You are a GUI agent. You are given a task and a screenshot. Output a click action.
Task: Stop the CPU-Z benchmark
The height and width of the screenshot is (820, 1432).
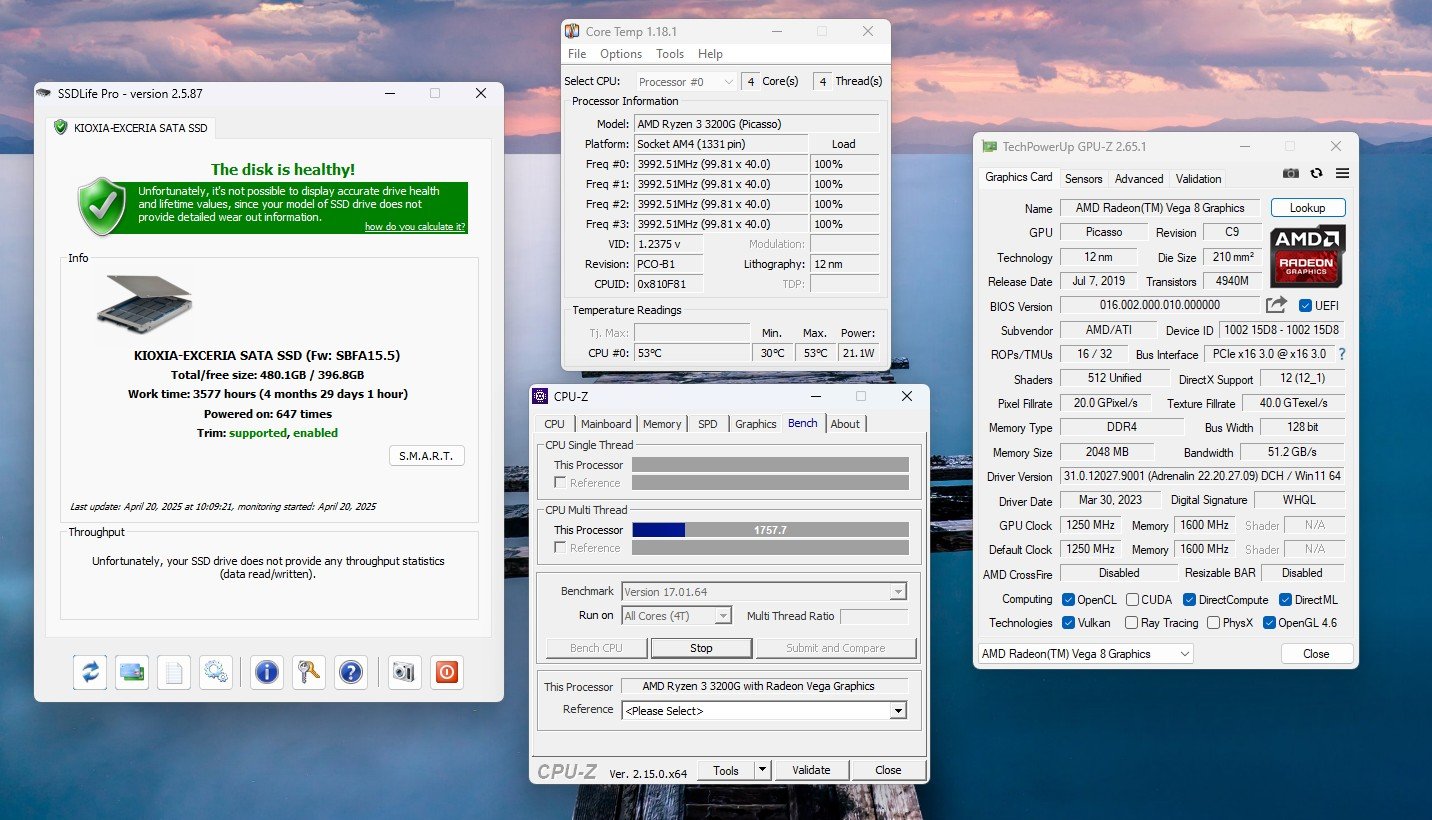pyautogui.click(x=701, y=648)
